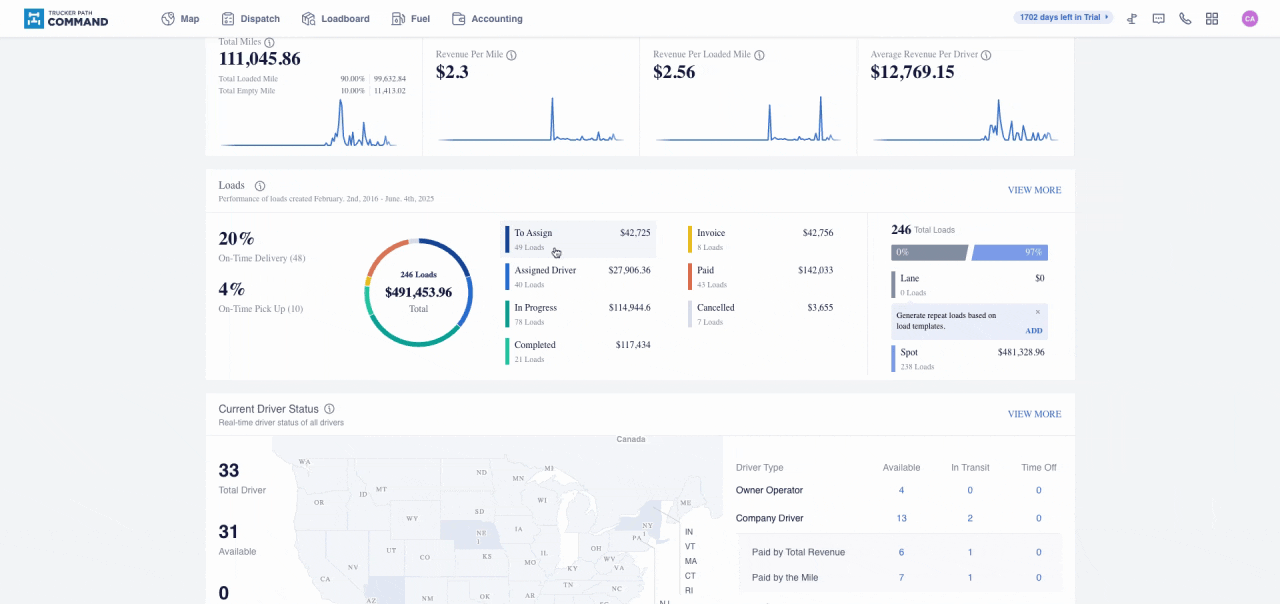Open the apps grid icon
Image resolution: width=1280 pixels, height=604 pixels.
click(x=1212, y=19)
